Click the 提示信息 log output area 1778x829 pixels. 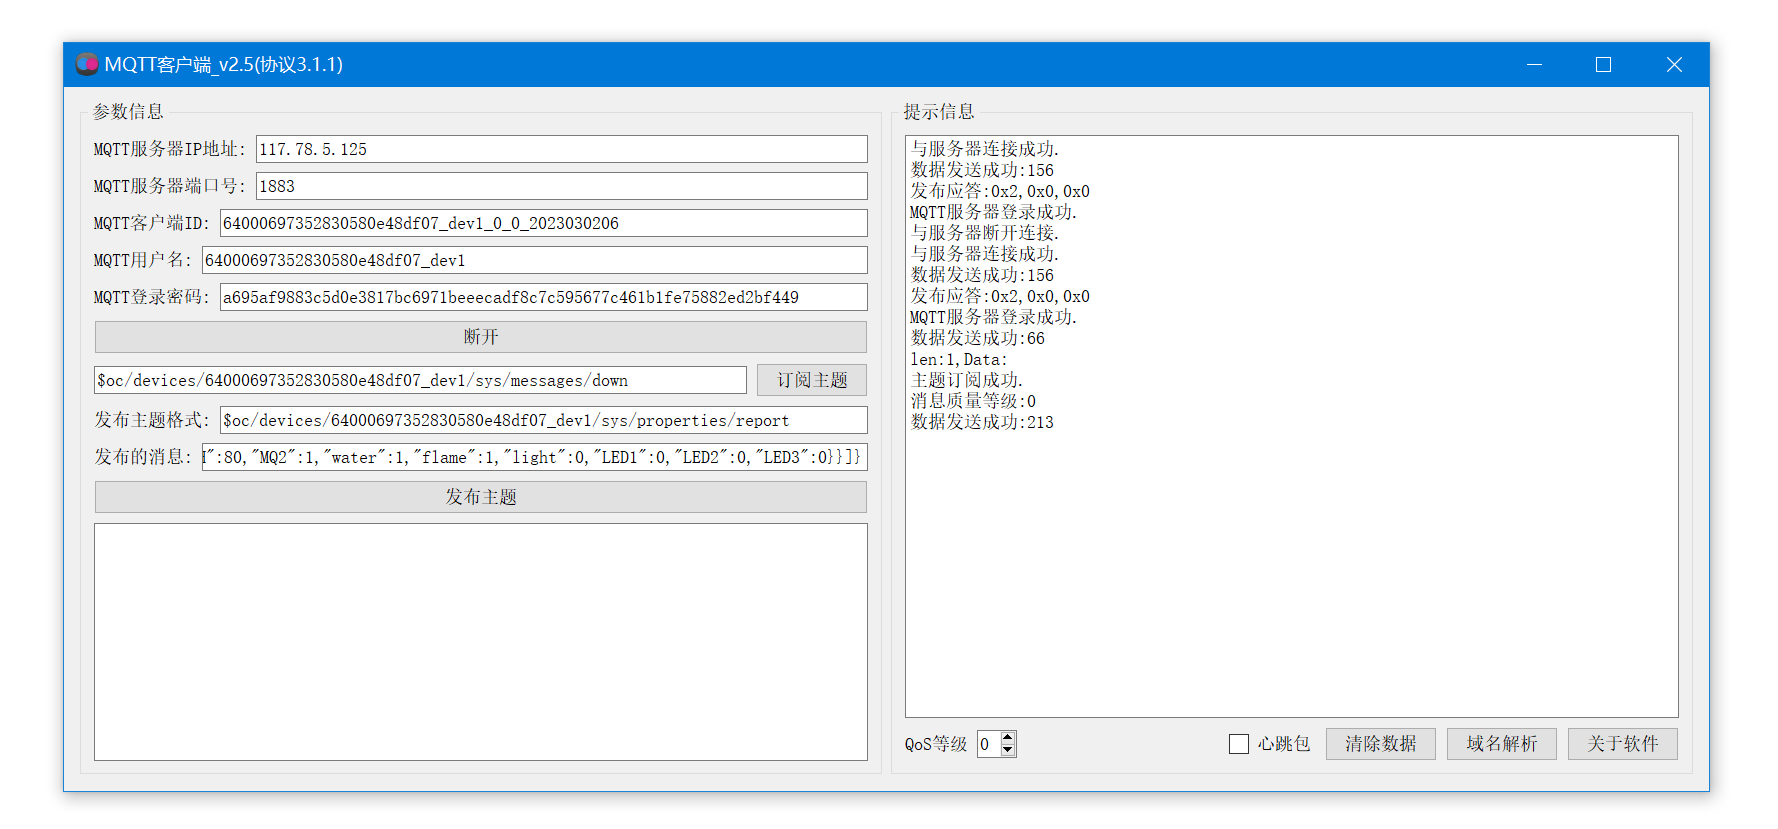(1291, 560)
